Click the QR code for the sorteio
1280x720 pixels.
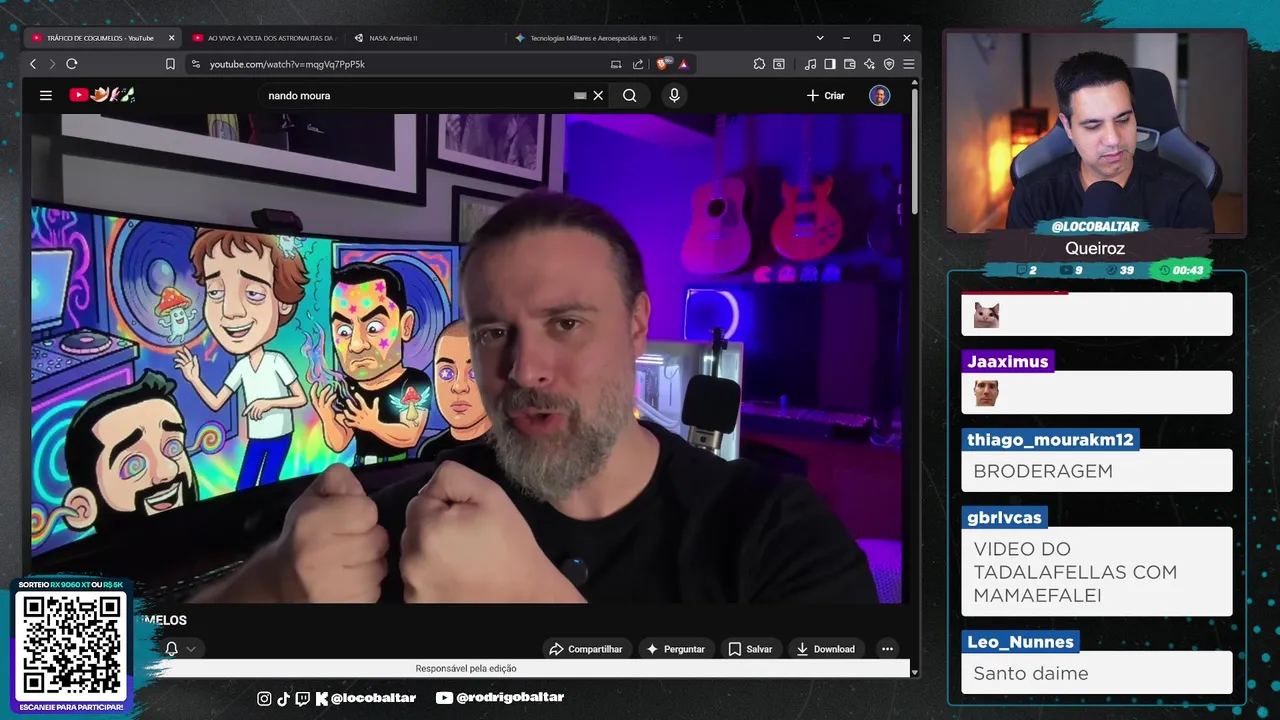[x=71, y=645]
